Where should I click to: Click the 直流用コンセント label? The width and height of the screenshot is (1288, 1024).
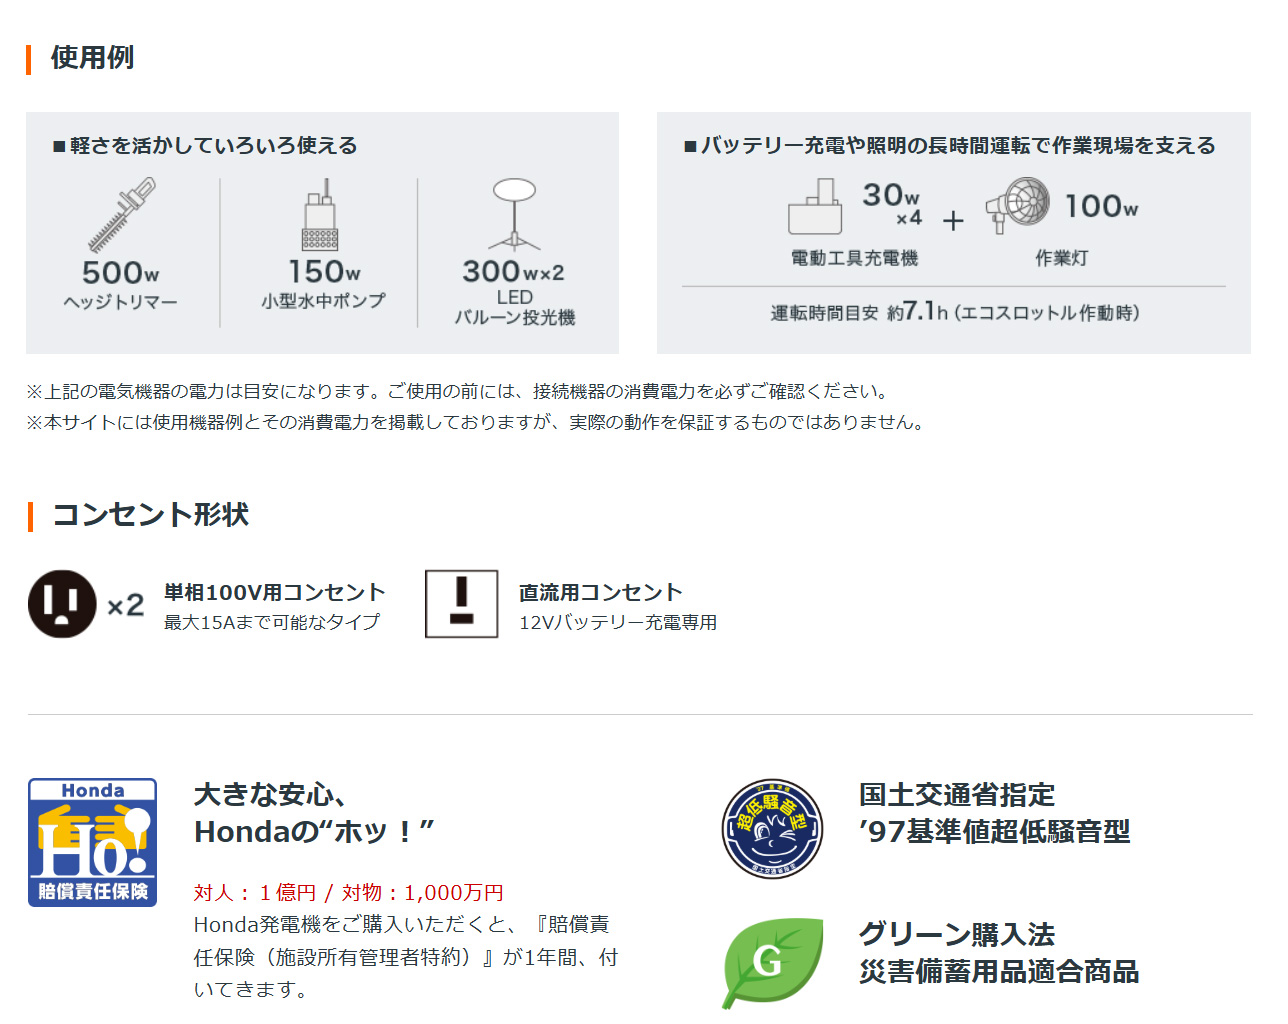click(600, 592)
